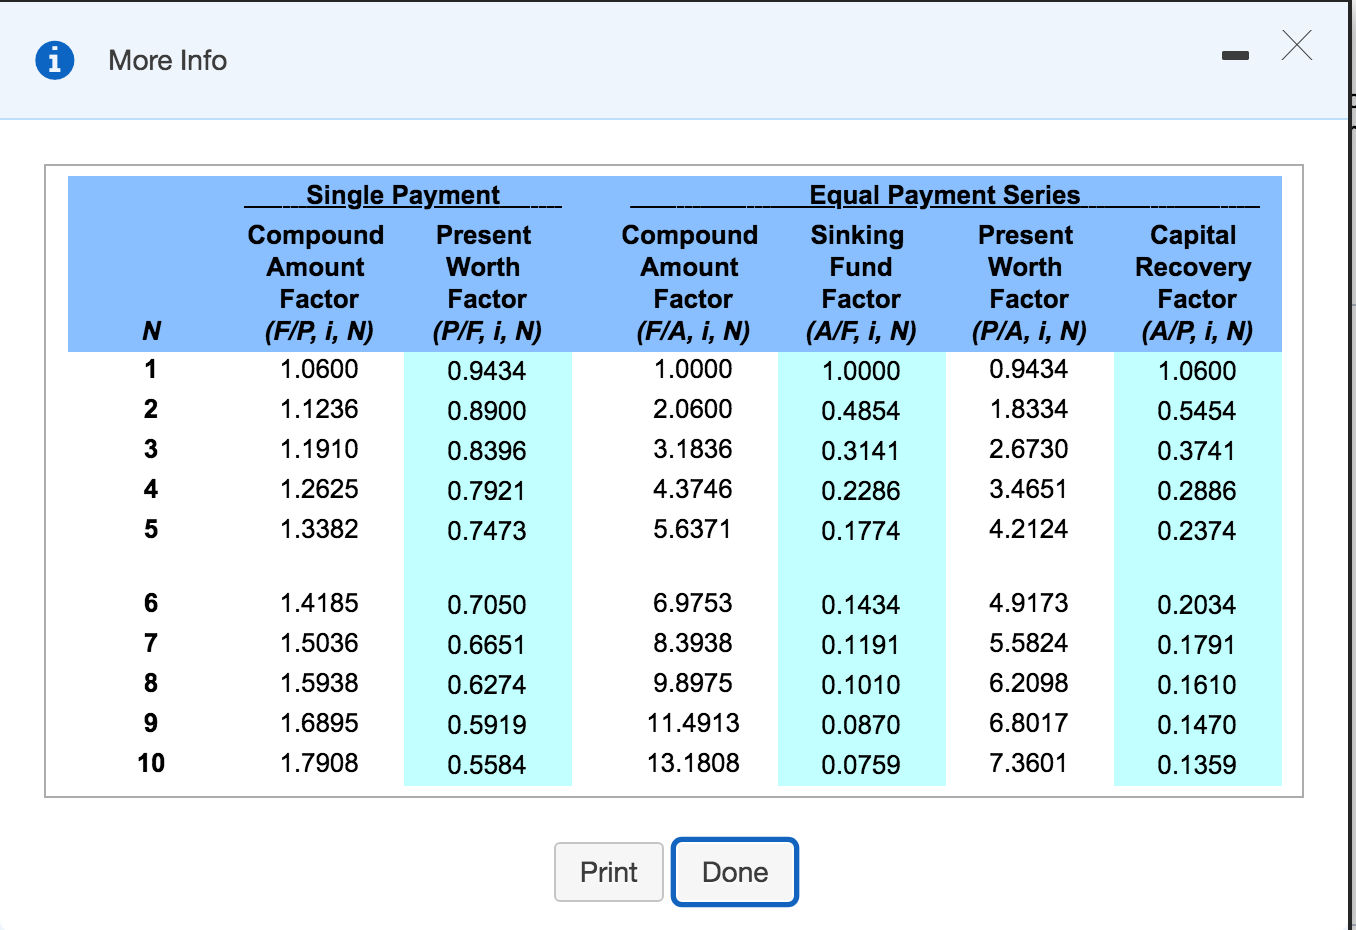Click the blue info icon

pyautogui.click(x=55, y=60)
